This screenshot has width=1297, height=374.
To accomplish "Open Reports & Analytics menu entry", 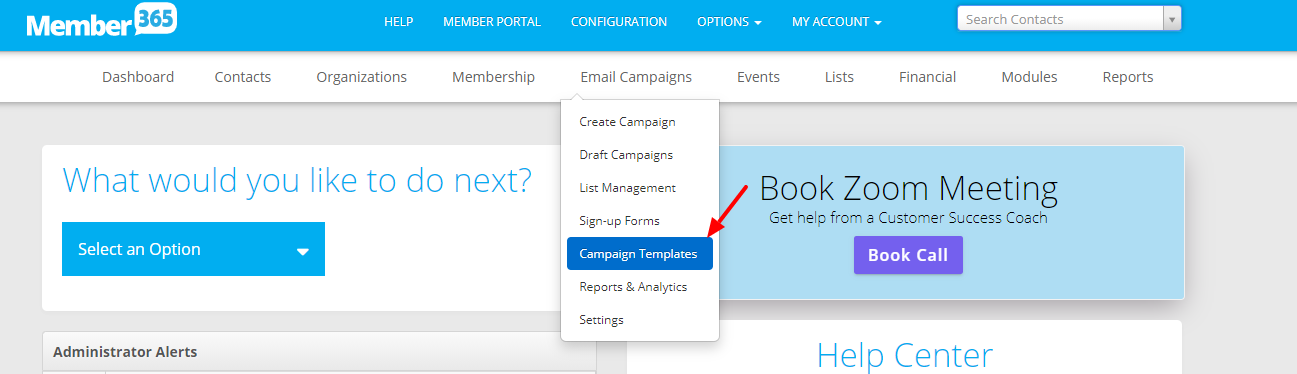I will click(640, 287).
